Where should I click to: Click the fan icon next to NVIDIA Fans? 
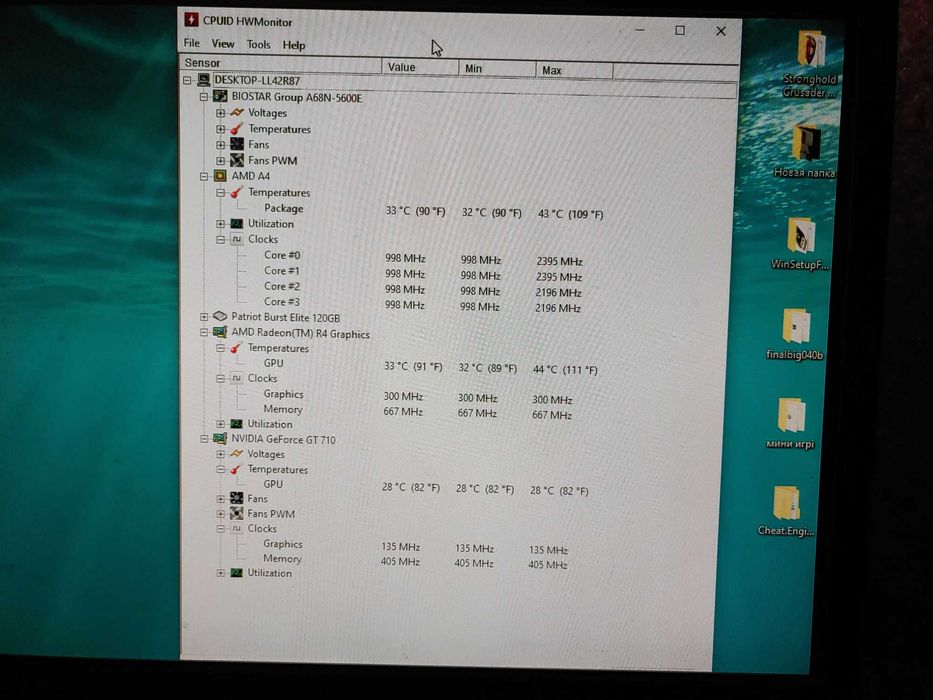[236, 498]
